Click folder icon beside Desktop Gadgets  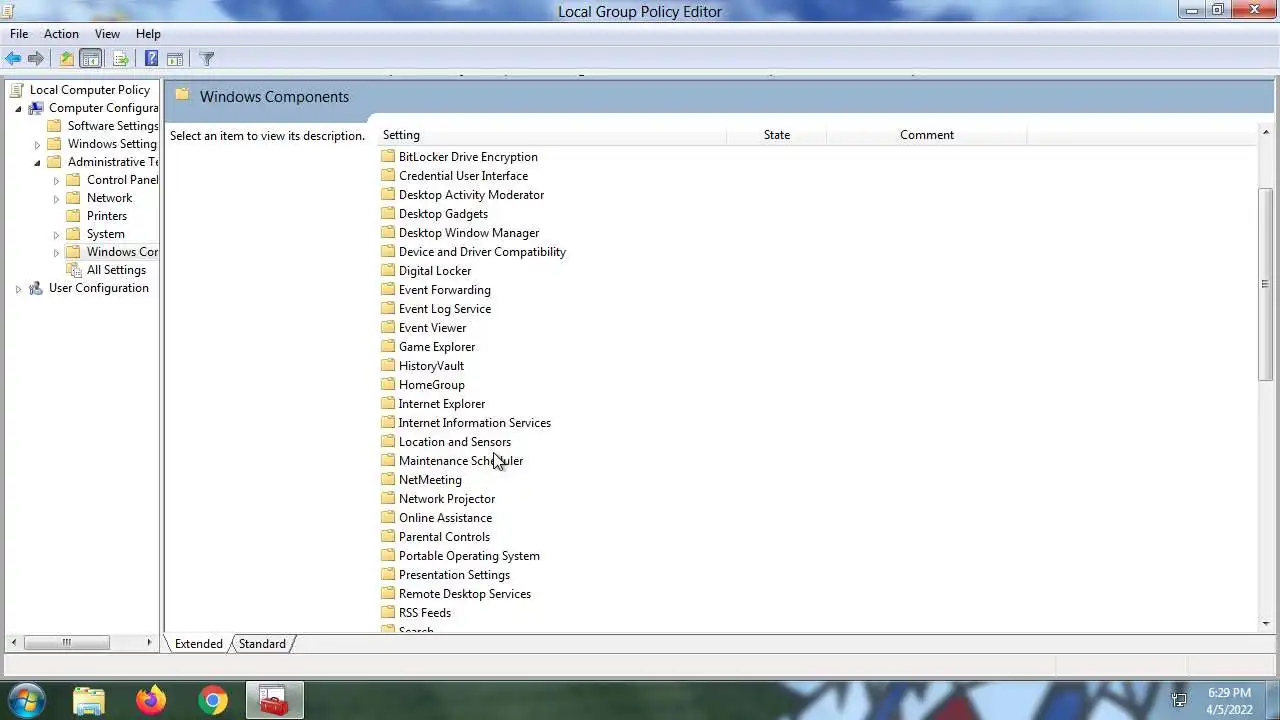tap(388, 214)
